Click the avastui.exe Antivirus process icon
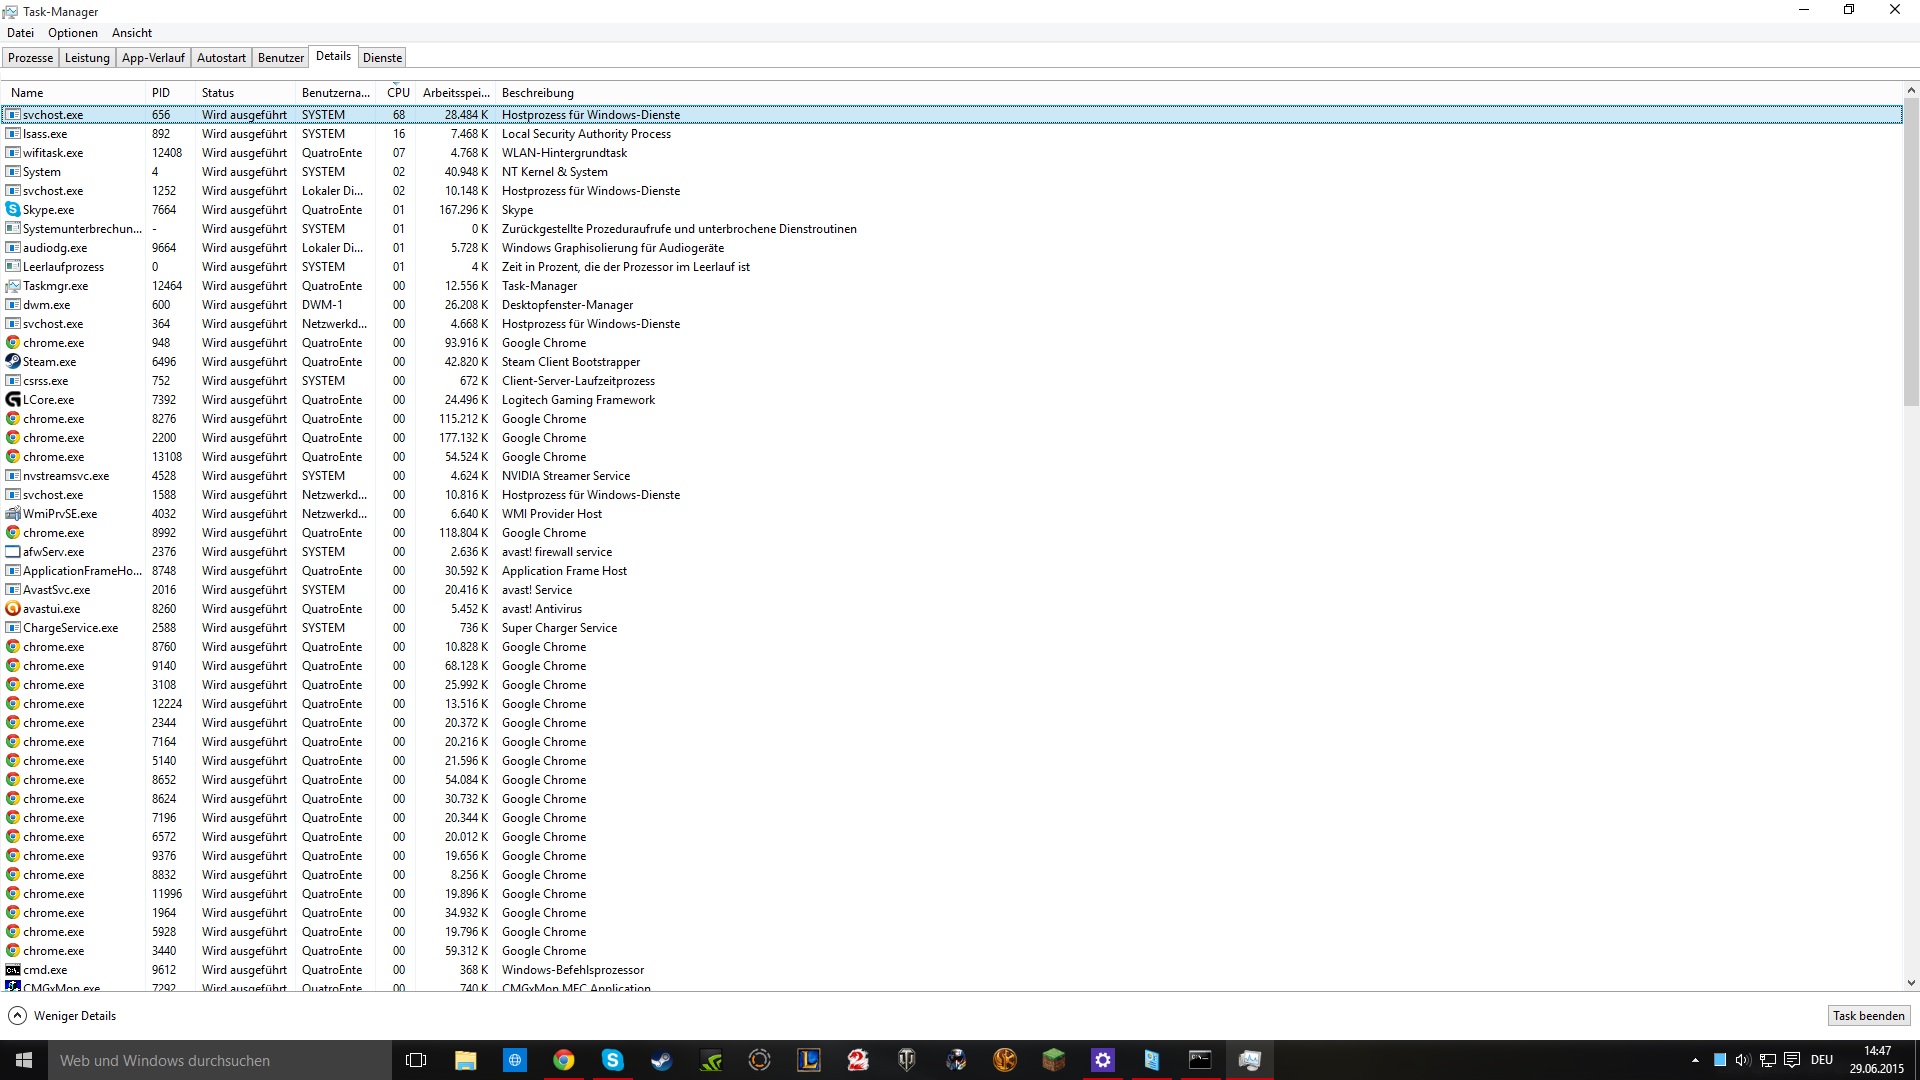 pyautogui.click(x=13, y=609)
